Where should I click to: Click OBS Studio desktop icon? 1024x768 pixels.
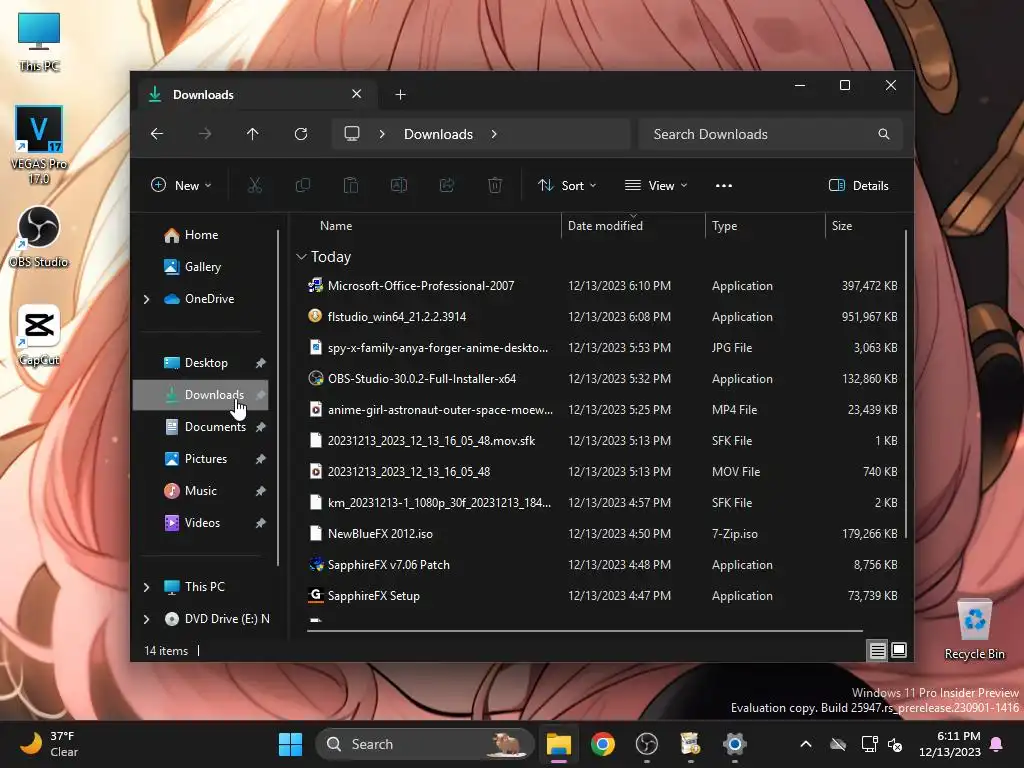pos(39,236)
